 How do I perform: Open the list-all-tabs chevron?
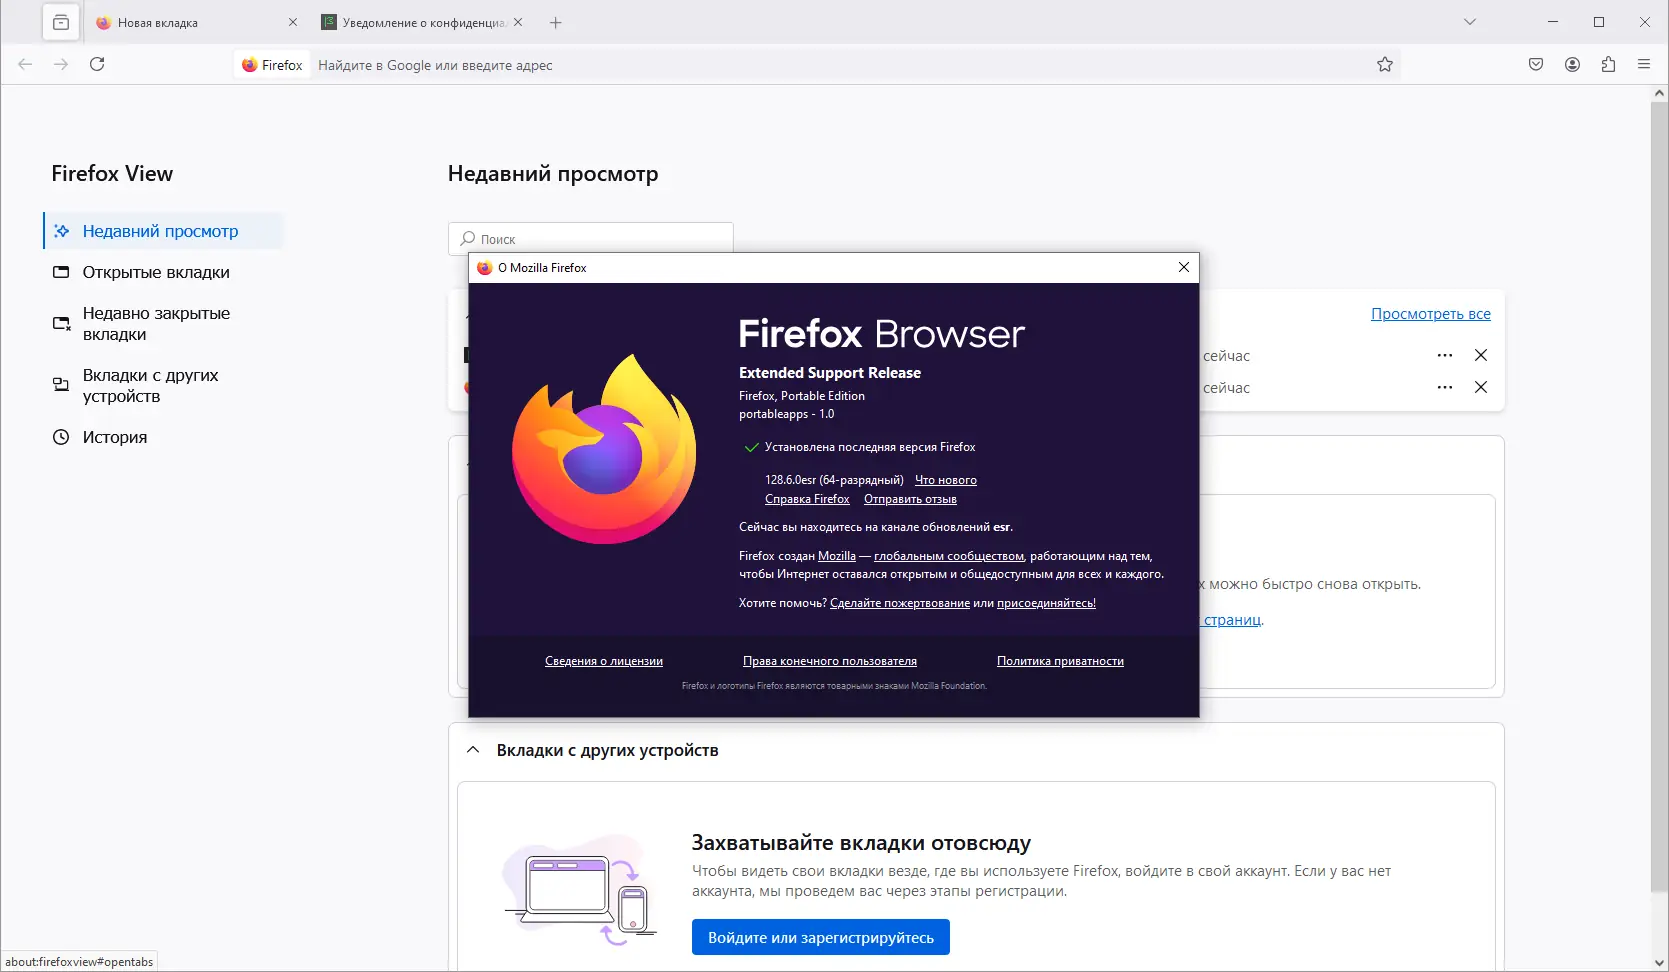pos(1469,21)
